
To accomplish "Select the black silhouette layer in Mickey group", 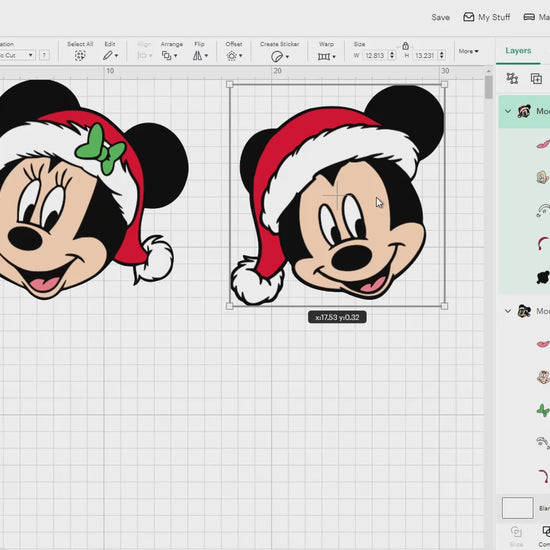I will (x=543, y=277).
